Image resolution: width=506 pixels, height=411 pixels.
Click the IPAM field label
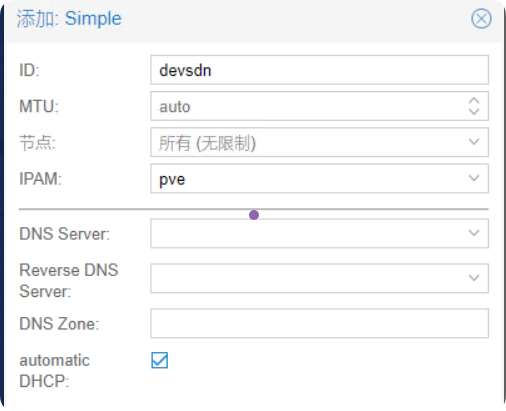click(40, 179)
